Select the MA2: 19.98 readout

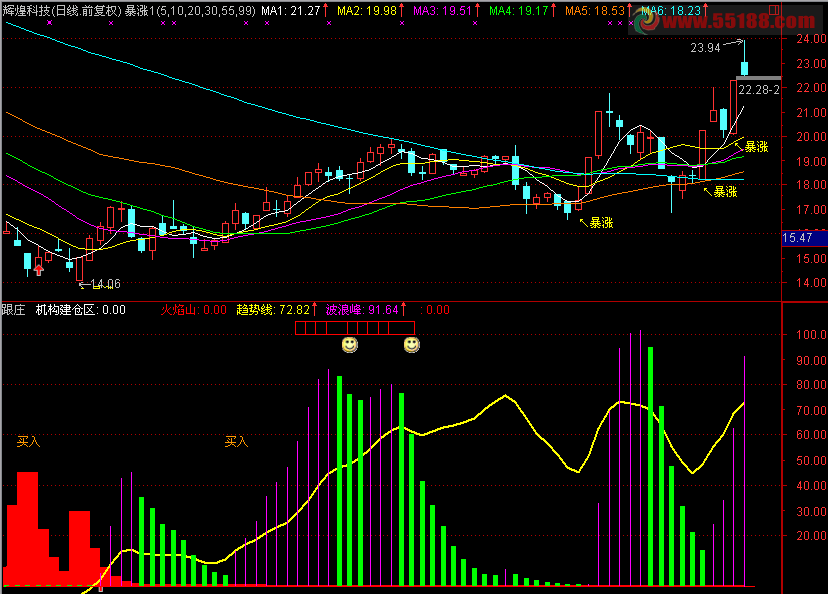(367, 11)
